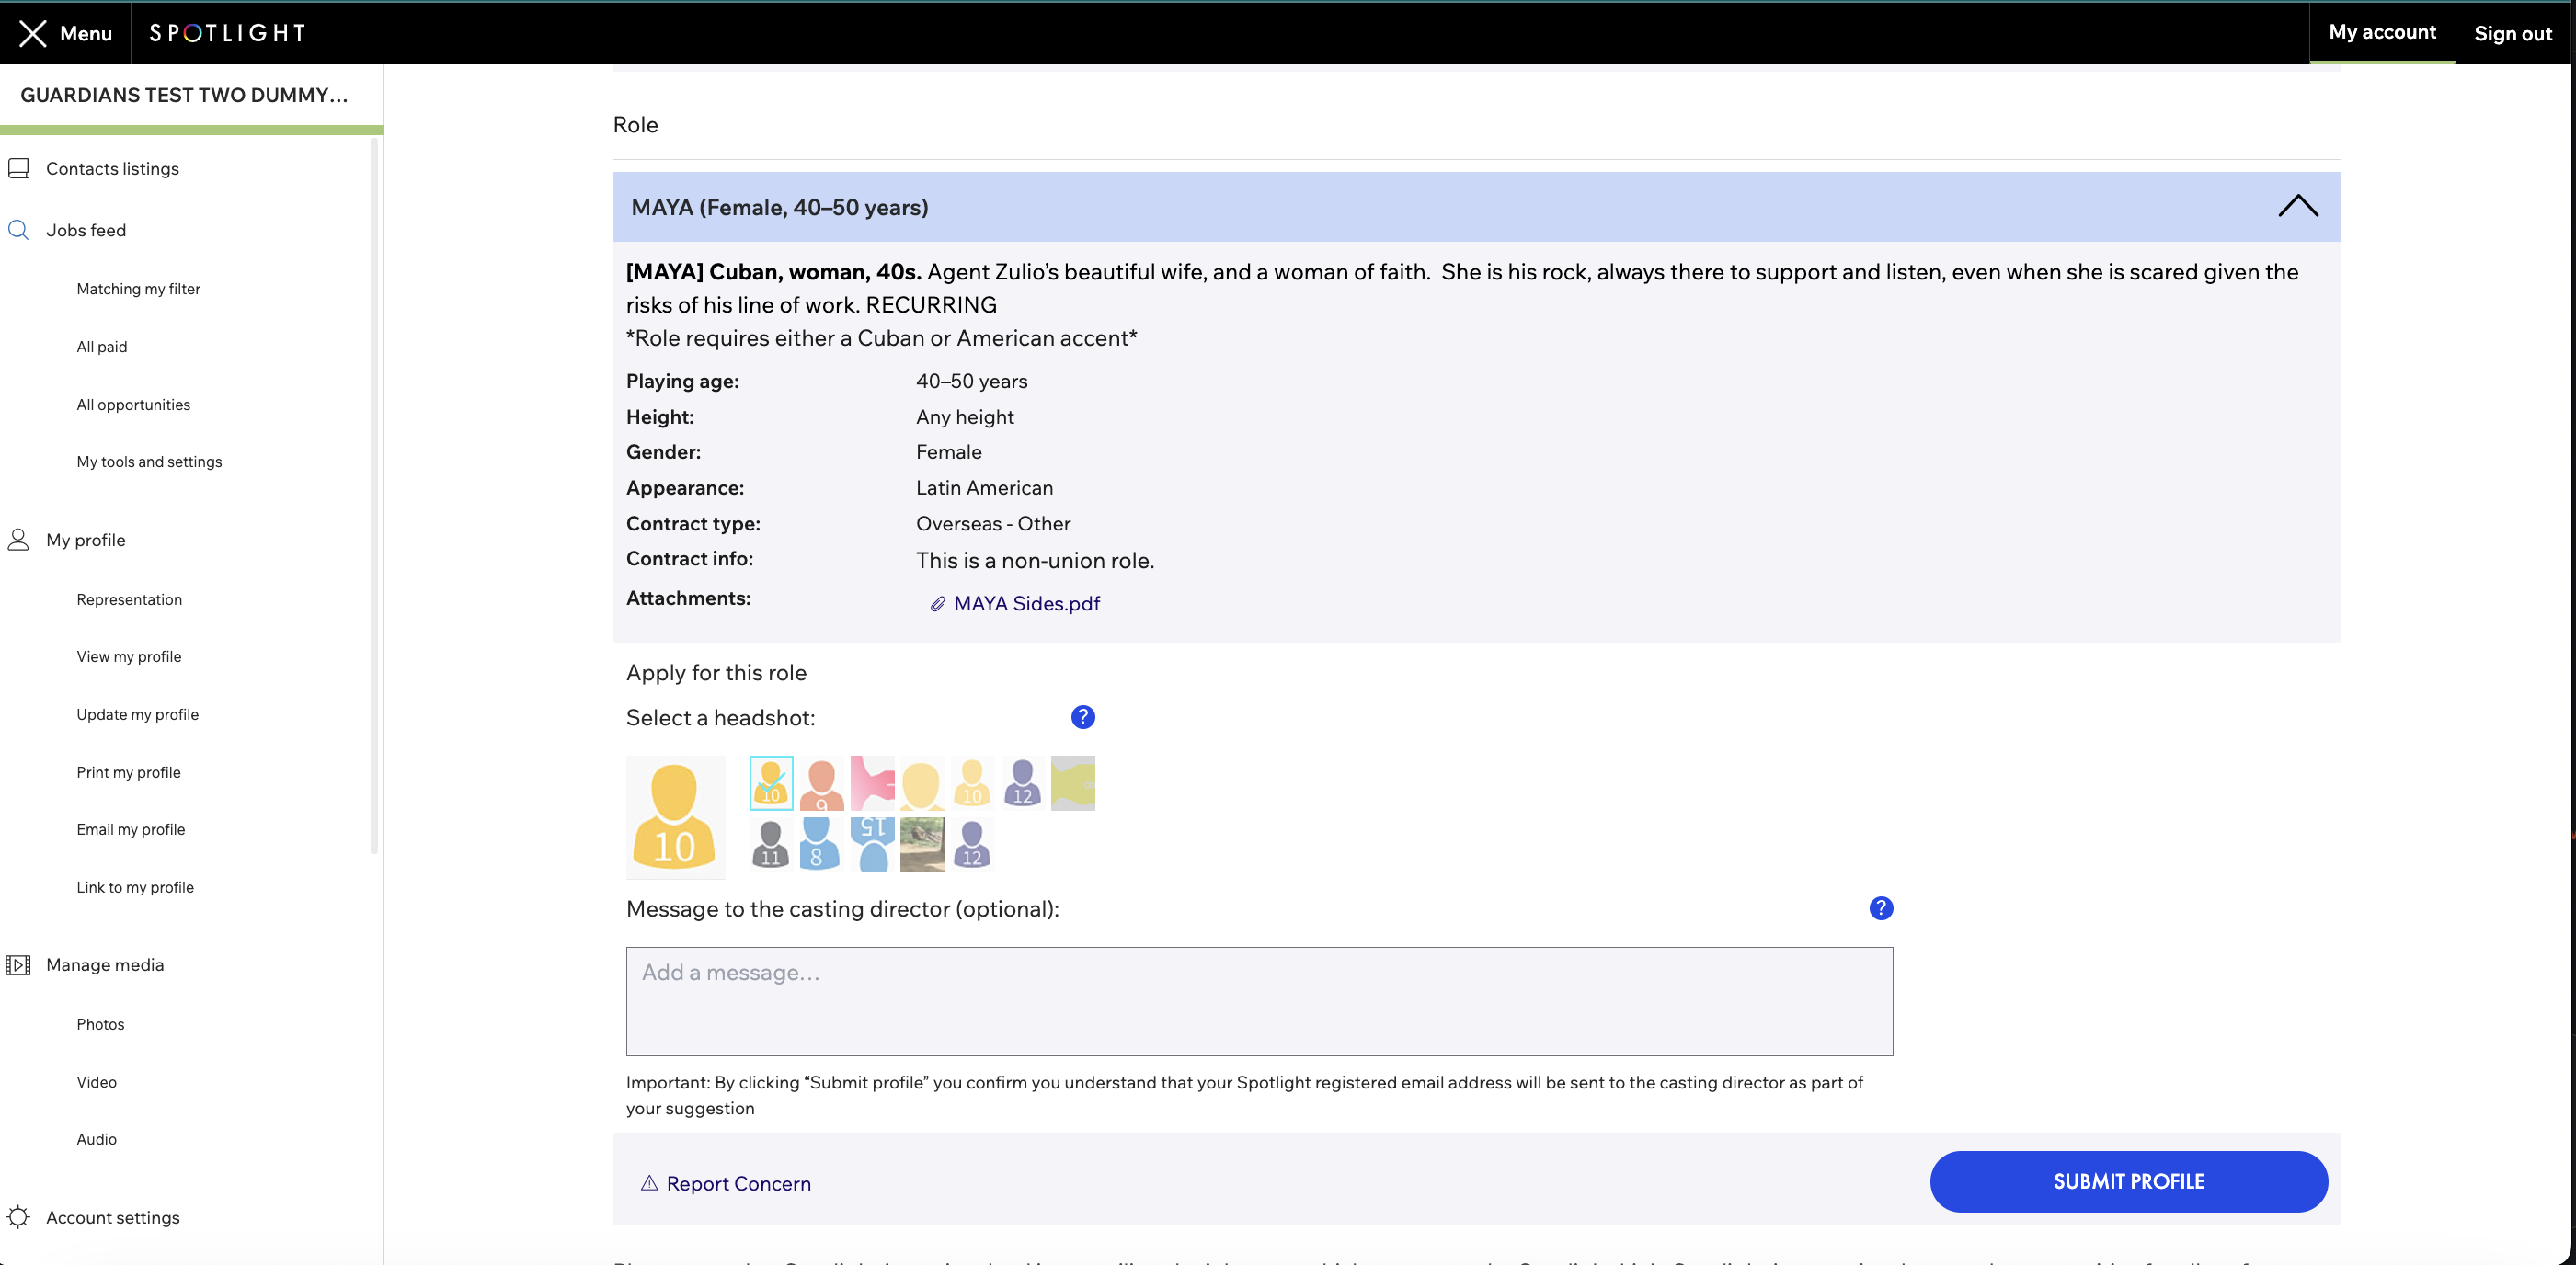Click the paperclip attachment icon
This screenshot has width=2576, height=1265.
(x=937, y=604)
